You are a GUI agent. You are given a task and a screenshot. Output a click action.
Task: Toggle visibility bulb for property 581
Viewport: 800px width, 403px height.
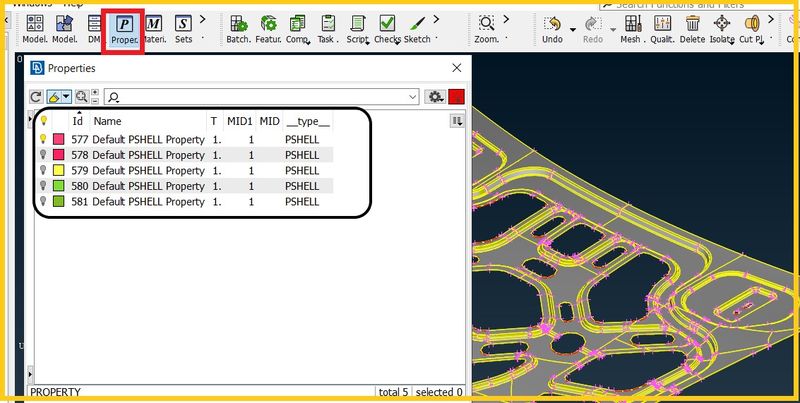click(44, 201)
